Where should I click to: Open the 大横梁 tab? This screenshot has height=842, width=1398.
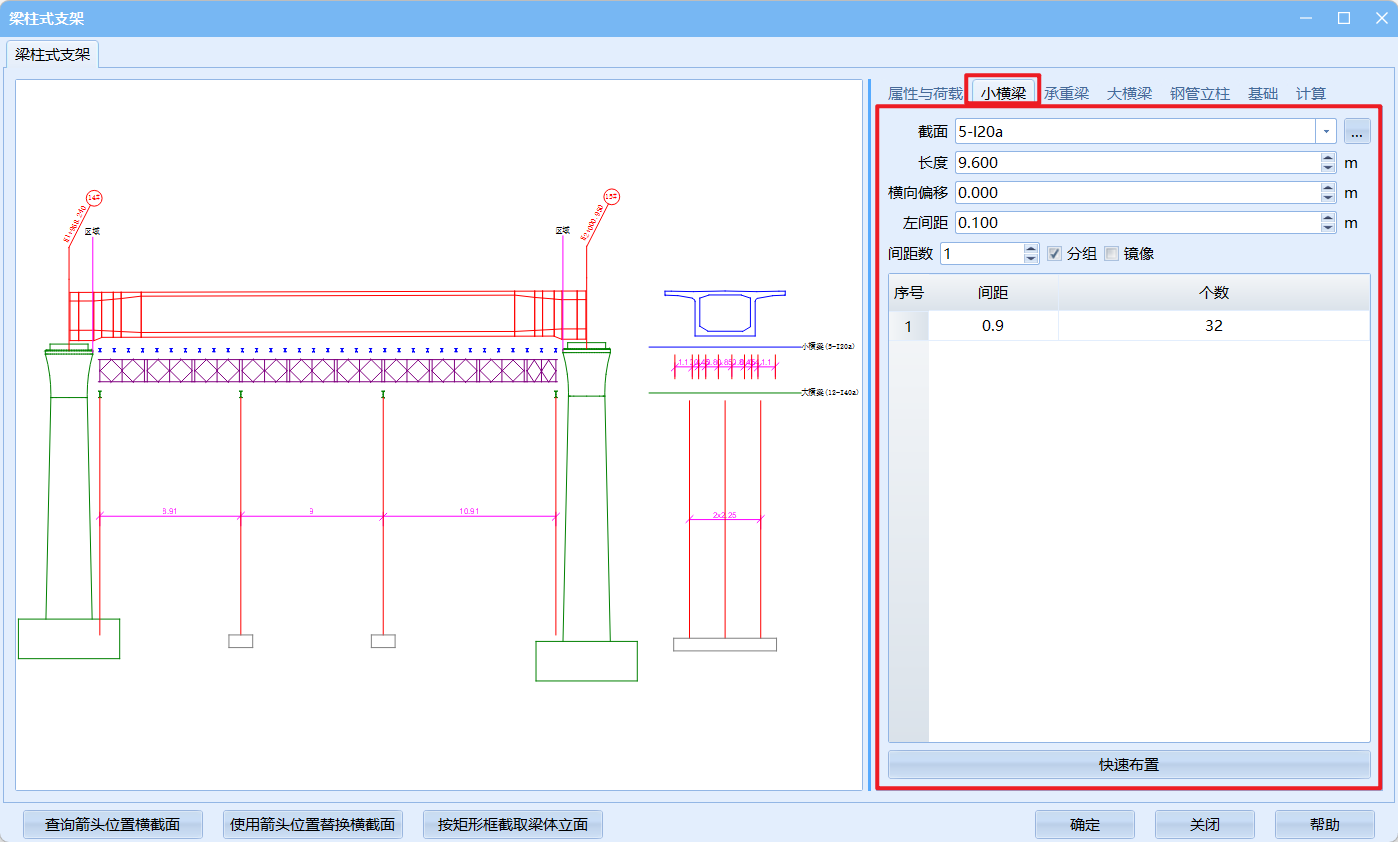click(1129, 94)
